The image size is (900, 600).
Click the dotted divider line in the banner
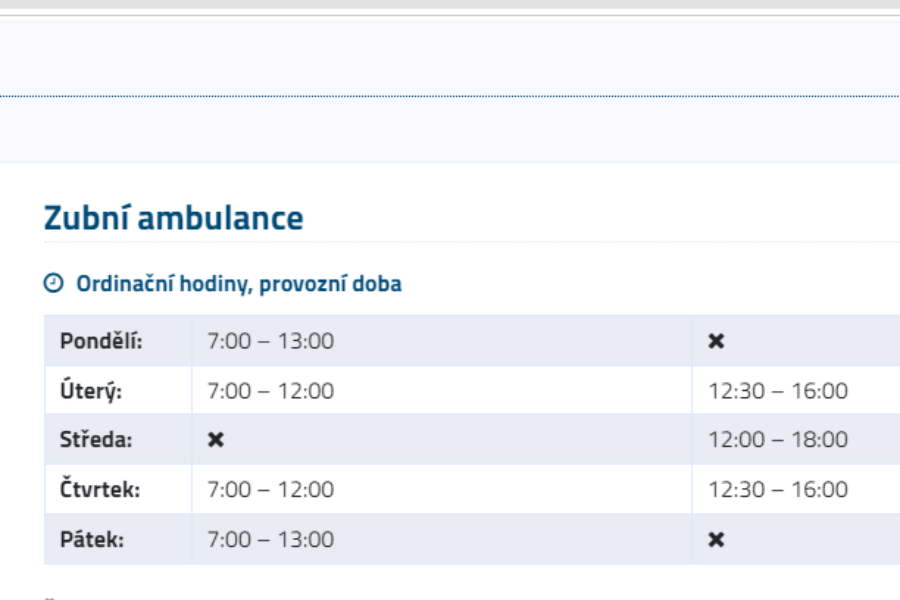point(450,96)
